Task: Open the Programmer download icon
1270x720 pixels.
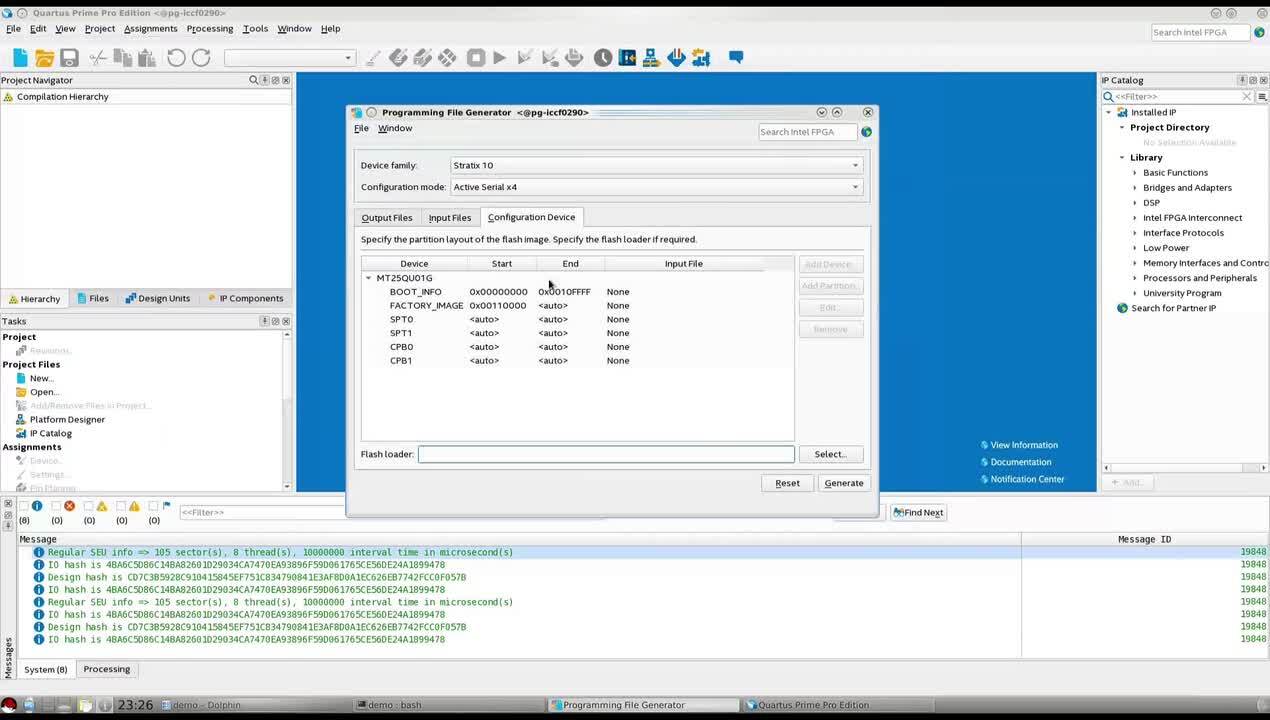Action: coord(676,58)
